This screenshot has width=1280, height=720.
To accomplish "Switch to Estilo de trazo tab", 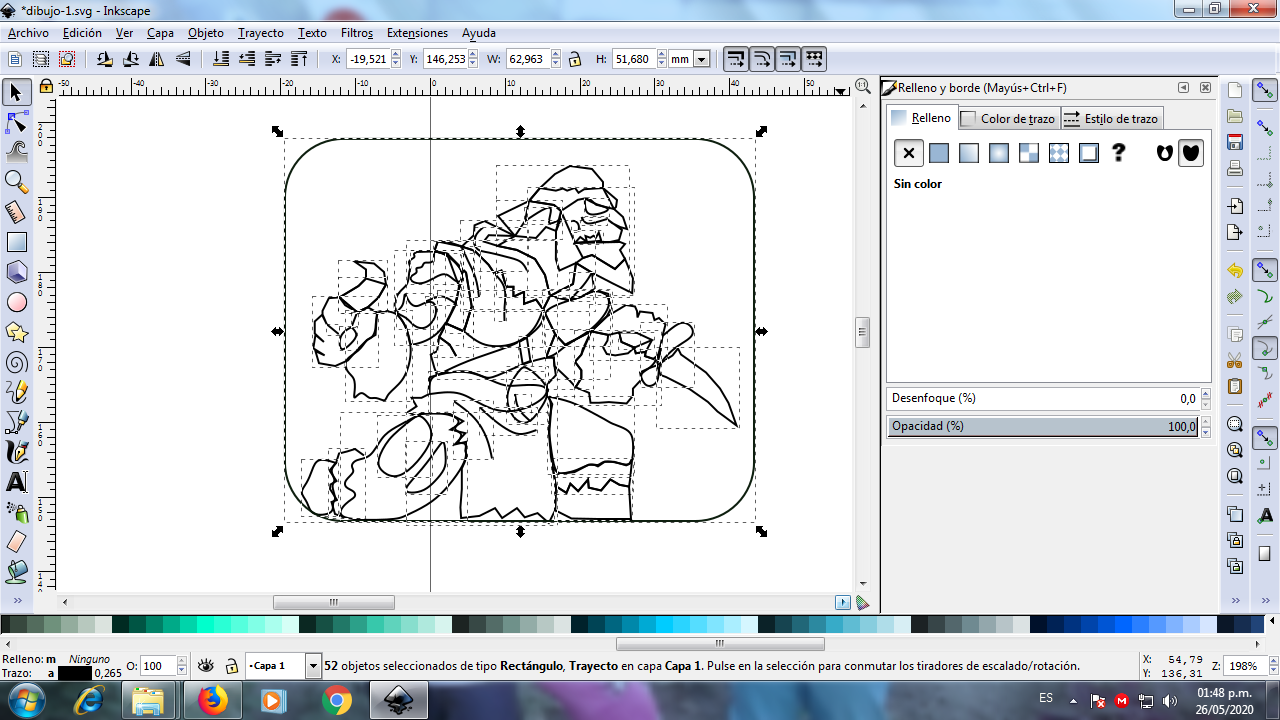I will point(1111,118).
